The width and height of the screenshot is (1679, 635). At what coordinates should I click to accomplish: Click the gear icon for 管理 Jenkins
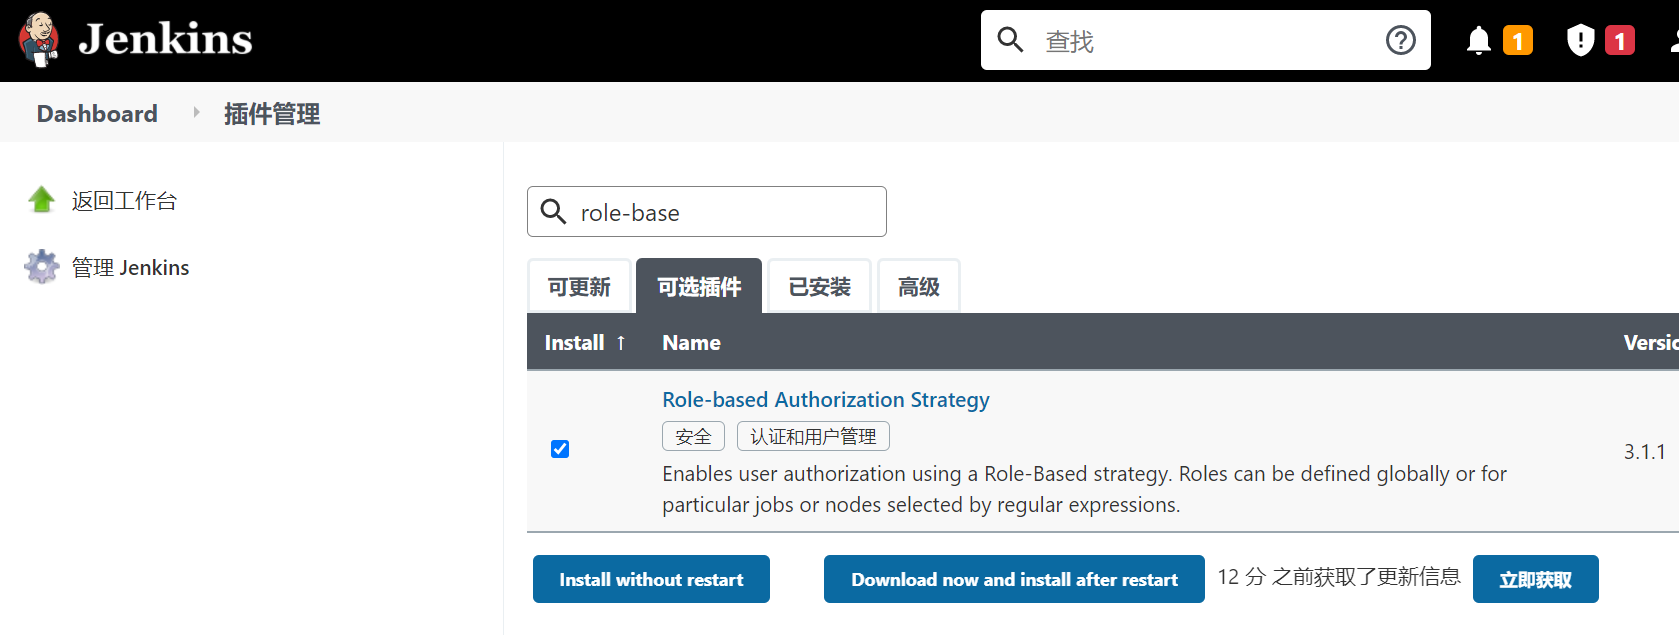click(42, 266)
